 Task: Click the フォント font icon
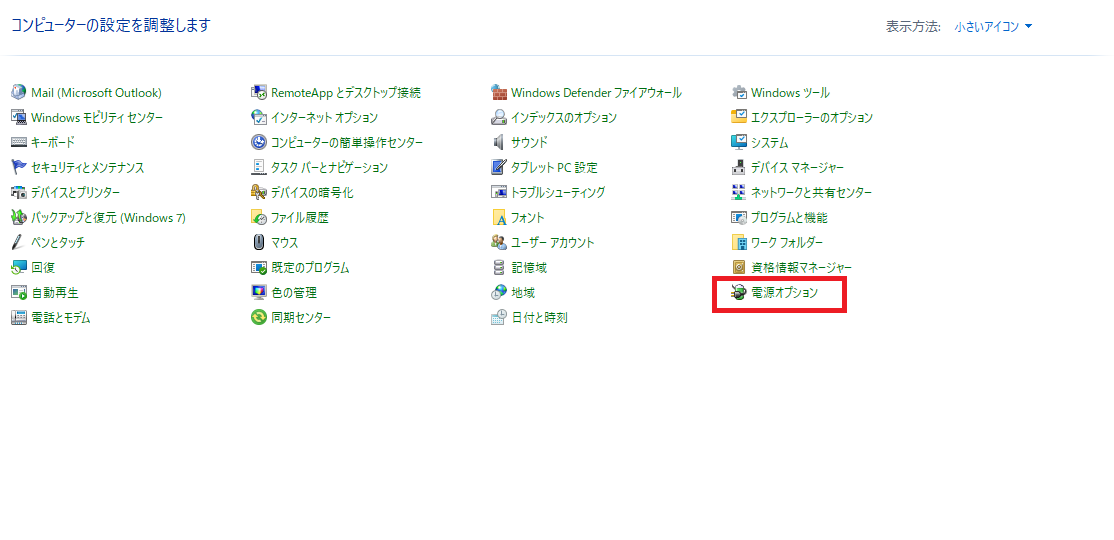point(499,218)
